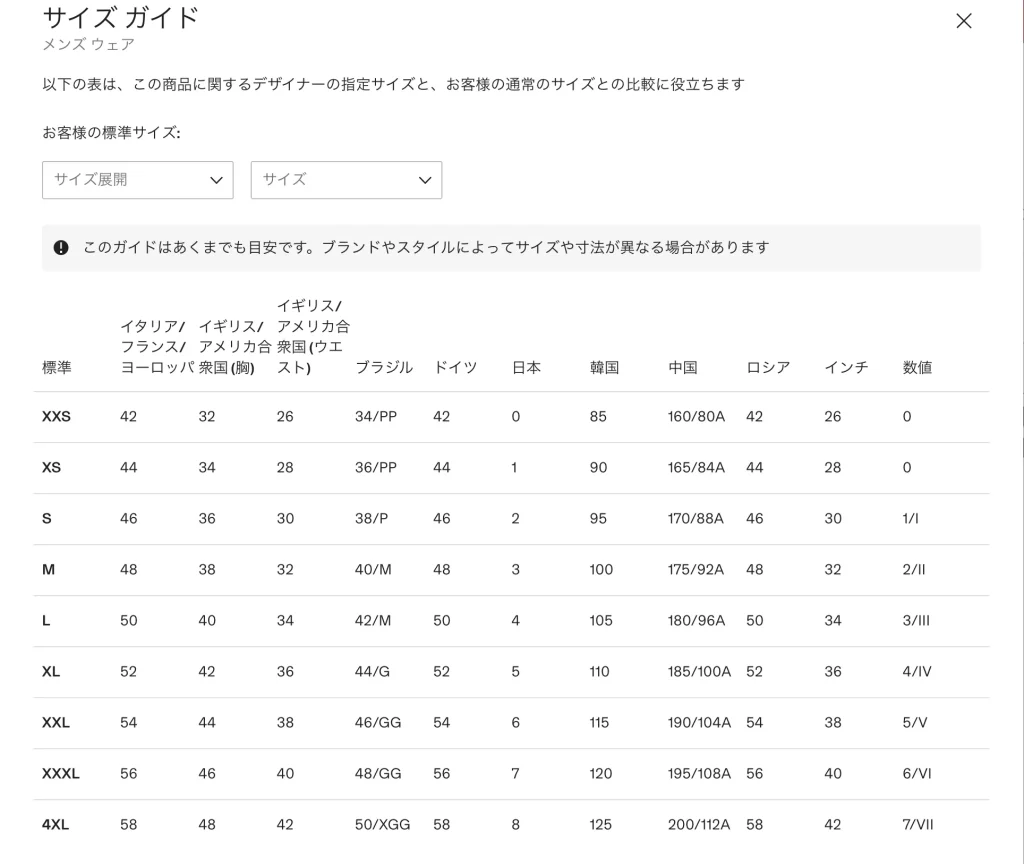Click the 5/V numeric size cell
Screen dimensions: 1024x864
[915, 722]
